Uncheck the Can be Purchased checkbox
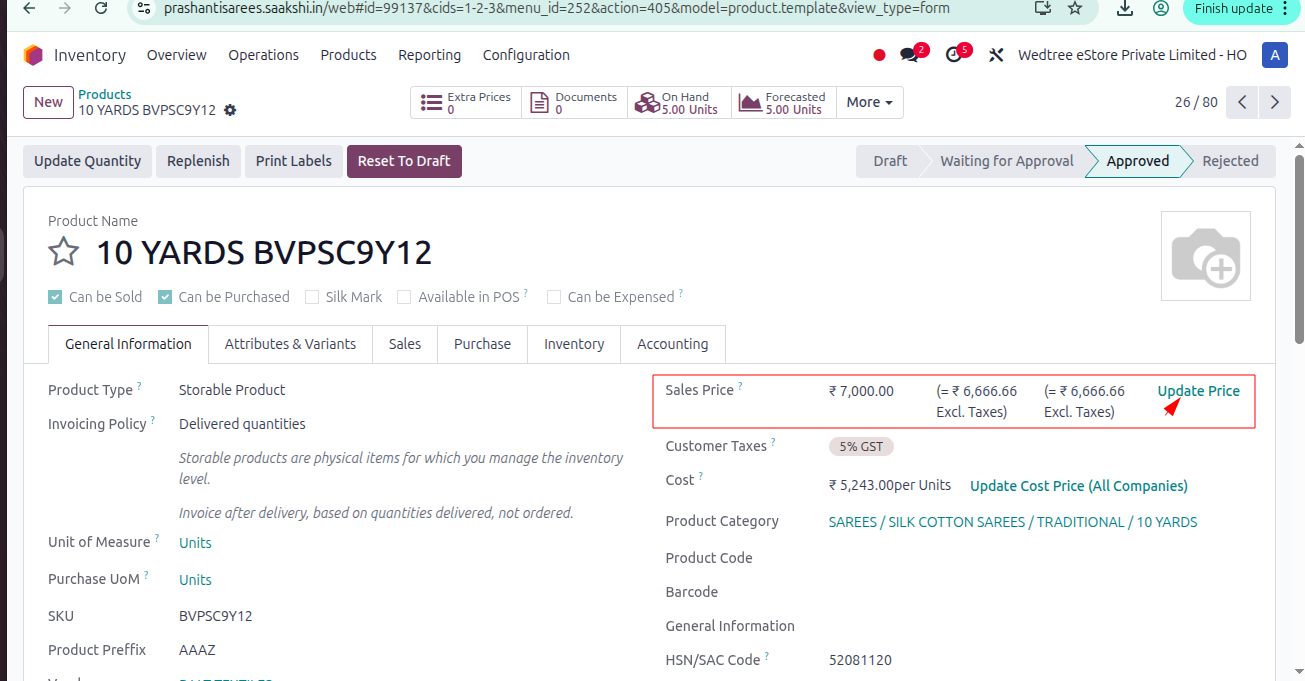1305x681 pixels. (166, 297)
